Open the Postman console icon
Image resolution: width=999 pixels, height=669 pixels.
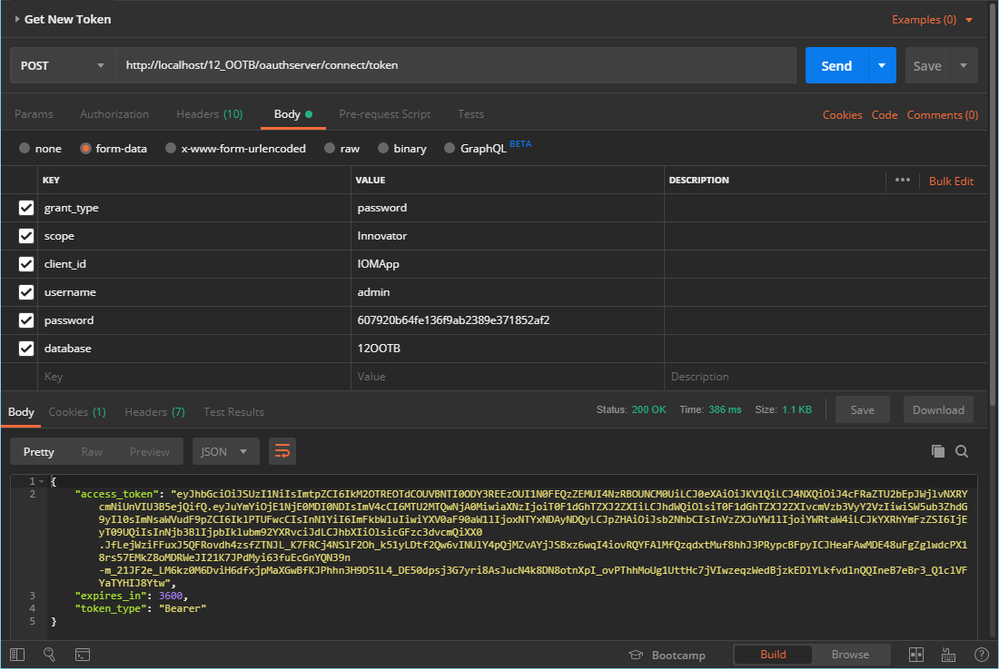[x=83, y=655]
